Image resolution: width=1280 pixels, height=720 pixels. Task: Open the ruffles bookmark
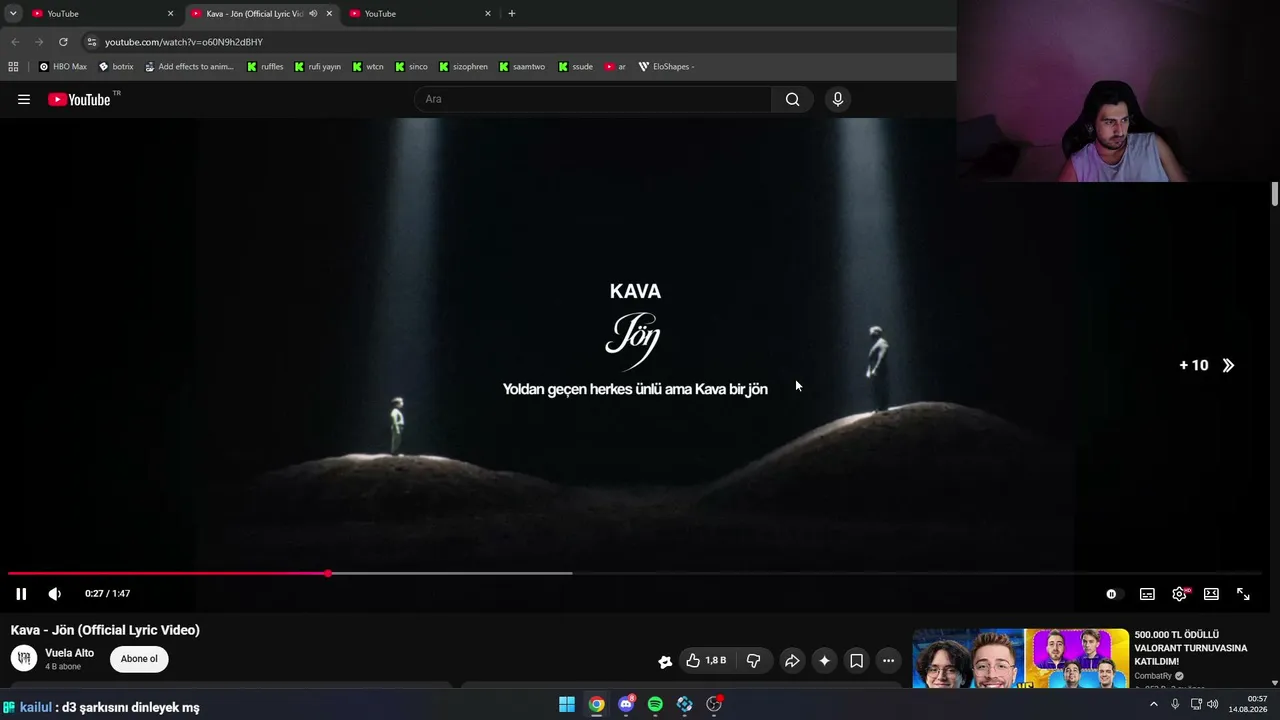265,67
